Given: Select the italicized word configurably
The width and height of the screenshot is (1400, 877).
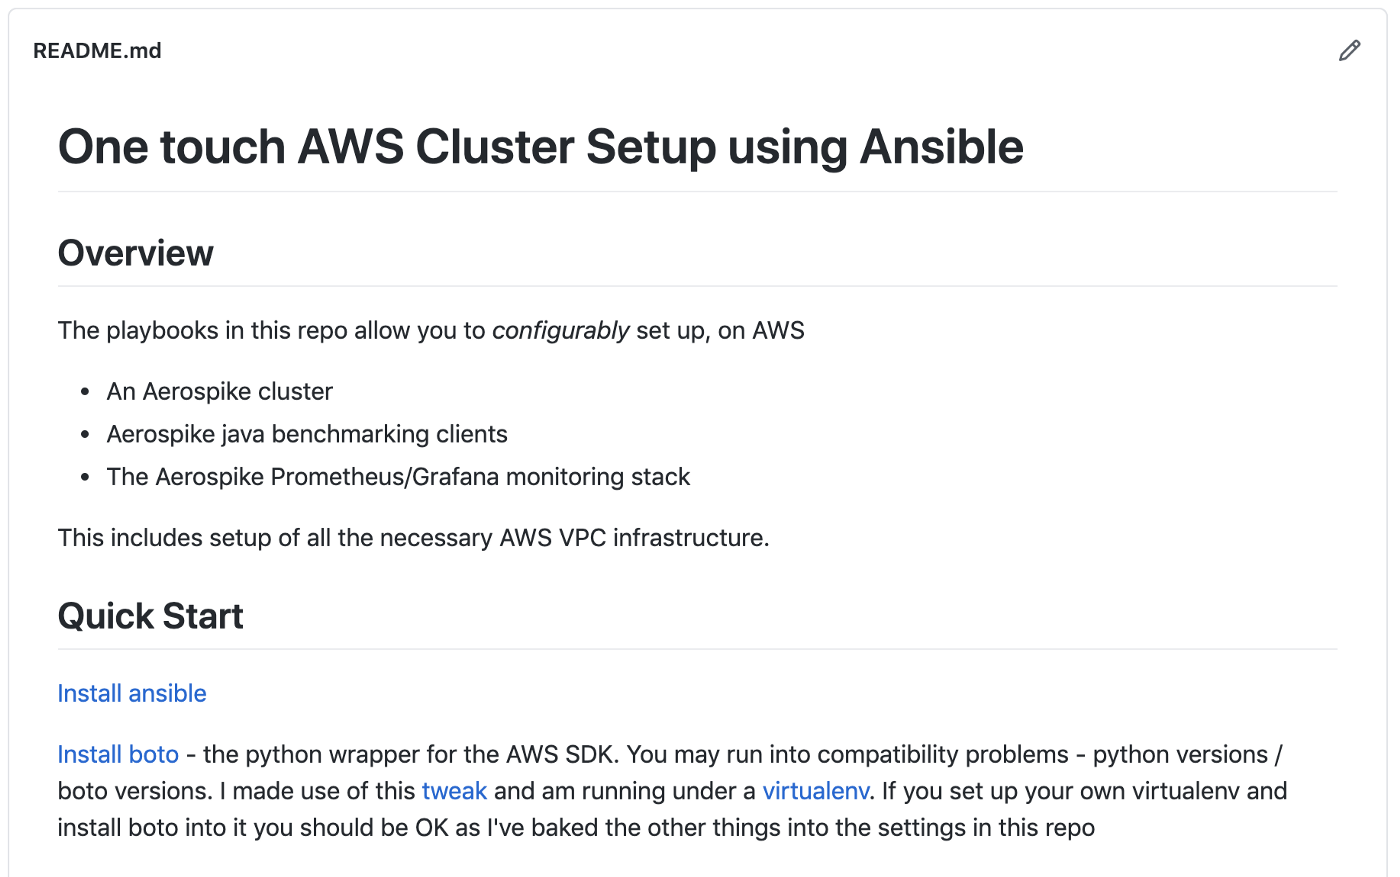Looking at the screenshot, I should 560,330.
